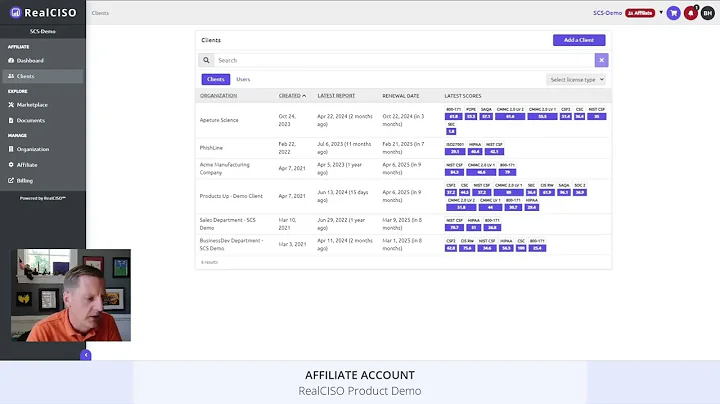The image size is (720, 404).
Task: Open Sales Department - SCS Demo client
Action: click(403, 224)
